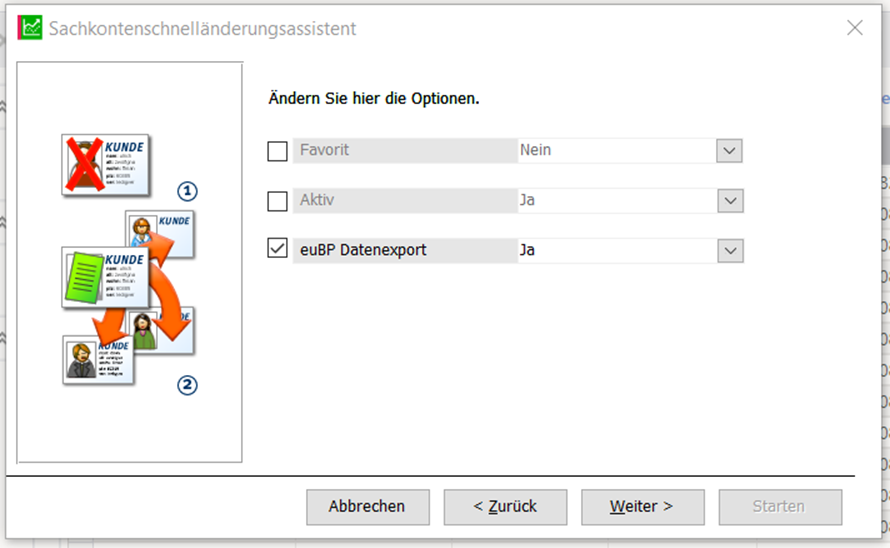
Task: Enable the Favorit checkbox
Action: (277, 151)
